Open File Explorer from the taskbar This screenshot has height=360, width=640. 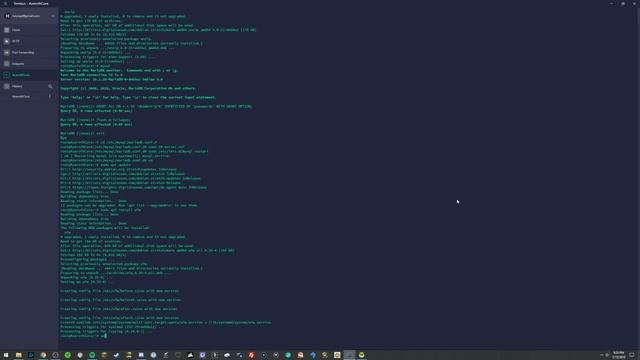click(x=18, y=355)
